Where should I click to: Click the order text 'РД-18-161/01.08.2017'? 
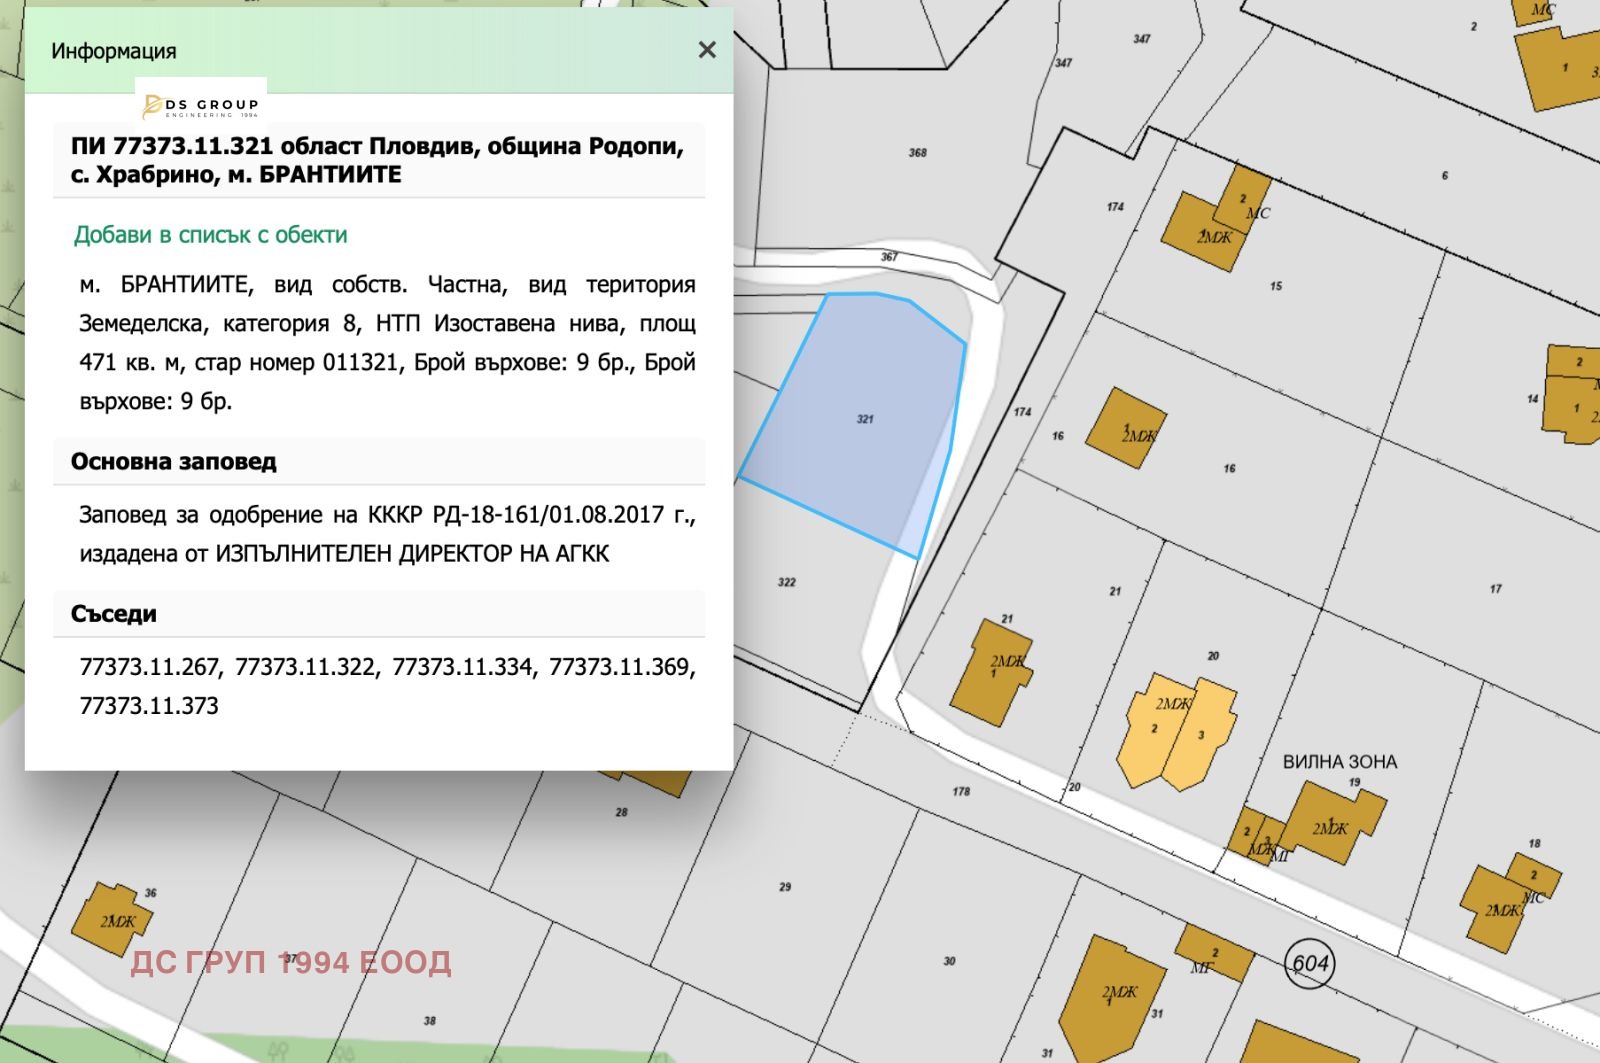pos(548,515)
